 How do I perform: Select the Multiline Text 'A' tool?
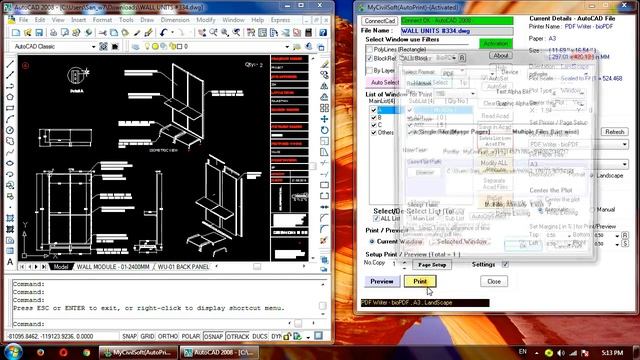tap(10, 262)
